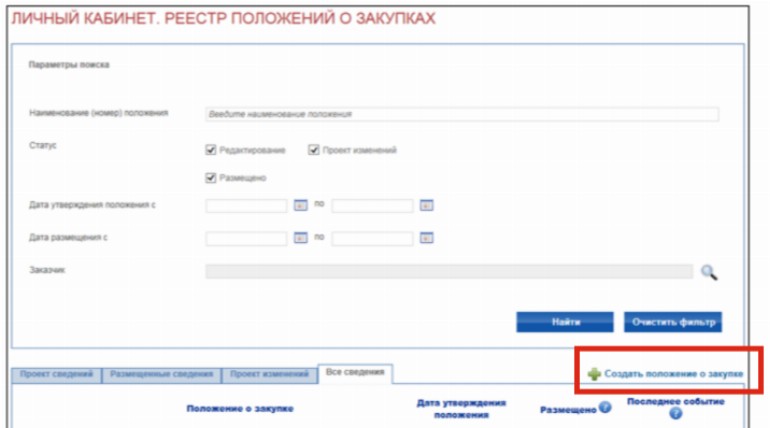Uncheck the Редактирование status checkbox
Viewport: 770px width, 428px height.
[211, 150]
